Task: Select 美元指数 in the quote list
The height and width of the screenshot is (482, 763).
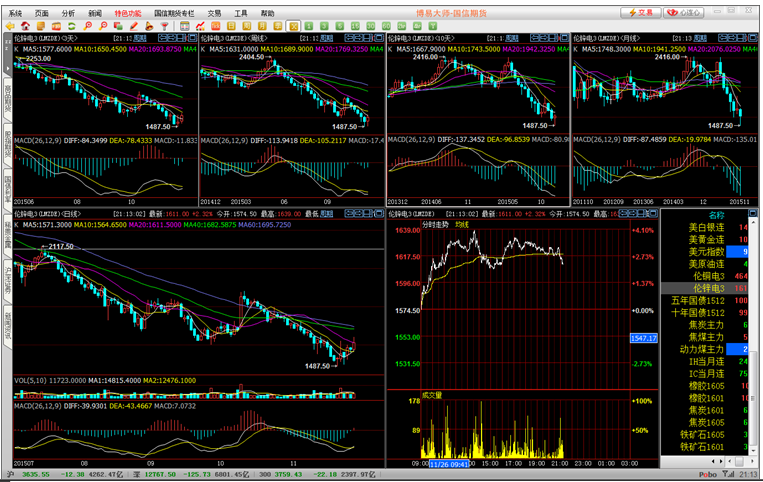Action: coord(708,252)
